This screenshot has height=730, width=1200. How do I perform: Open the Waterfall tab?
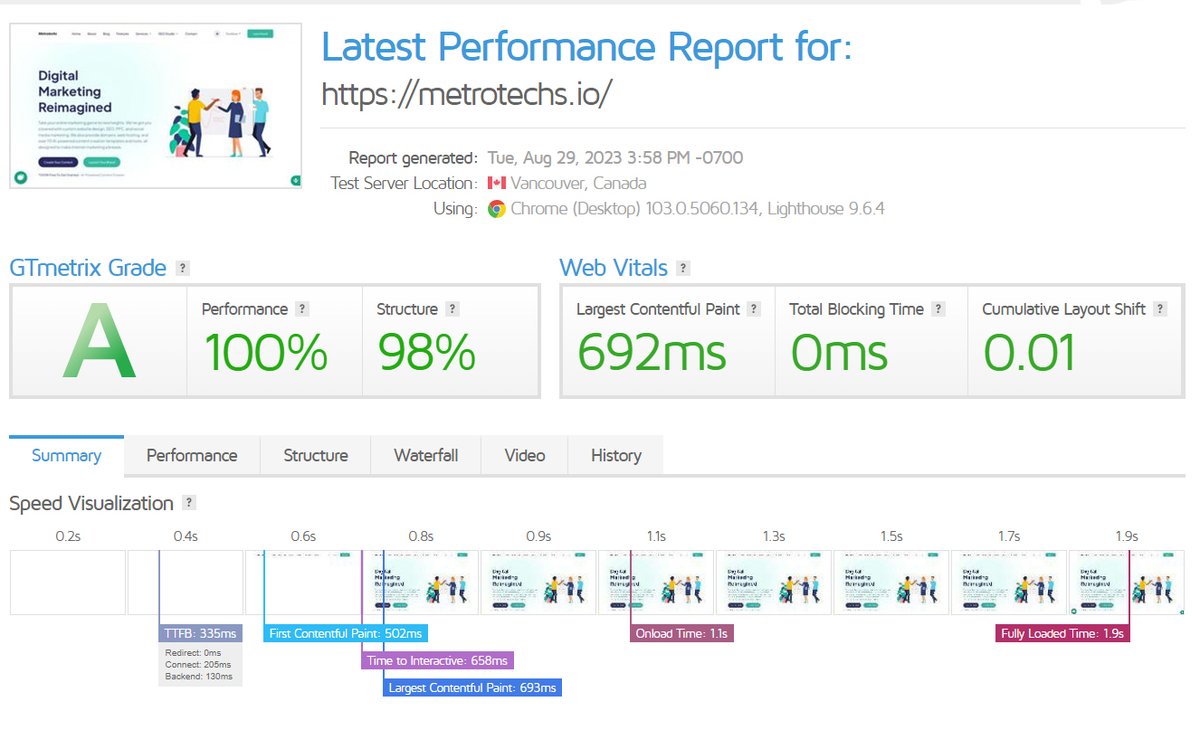tap(426, 455)
